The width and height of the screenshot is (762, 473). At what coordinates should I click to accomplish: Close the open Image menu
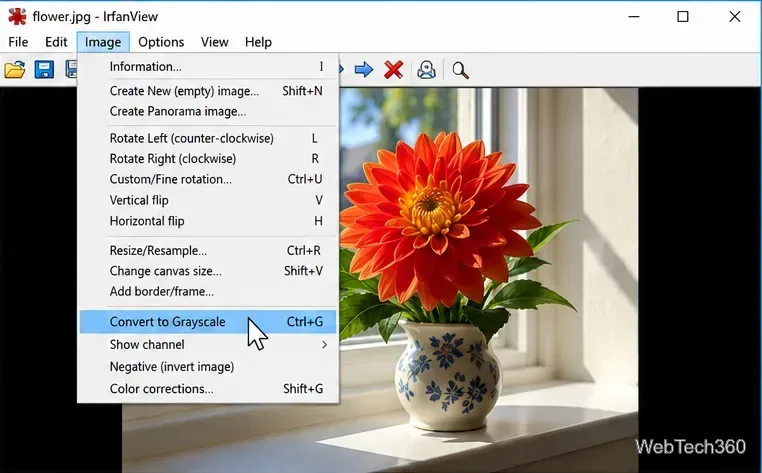click(x=103, y=42)
